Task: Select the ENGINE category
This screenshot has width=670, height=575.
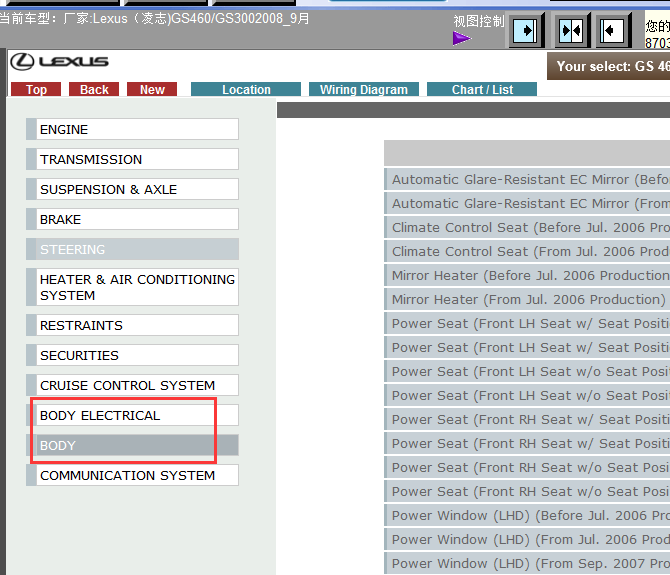Action: point(132,129)
